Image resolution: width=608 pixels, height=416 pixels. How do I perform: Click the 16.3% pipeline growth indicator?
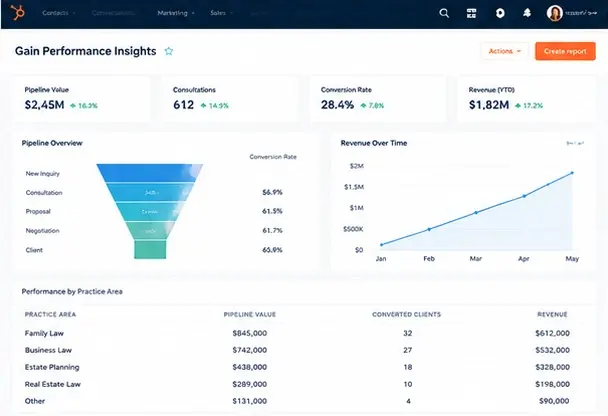pos(84,105)
